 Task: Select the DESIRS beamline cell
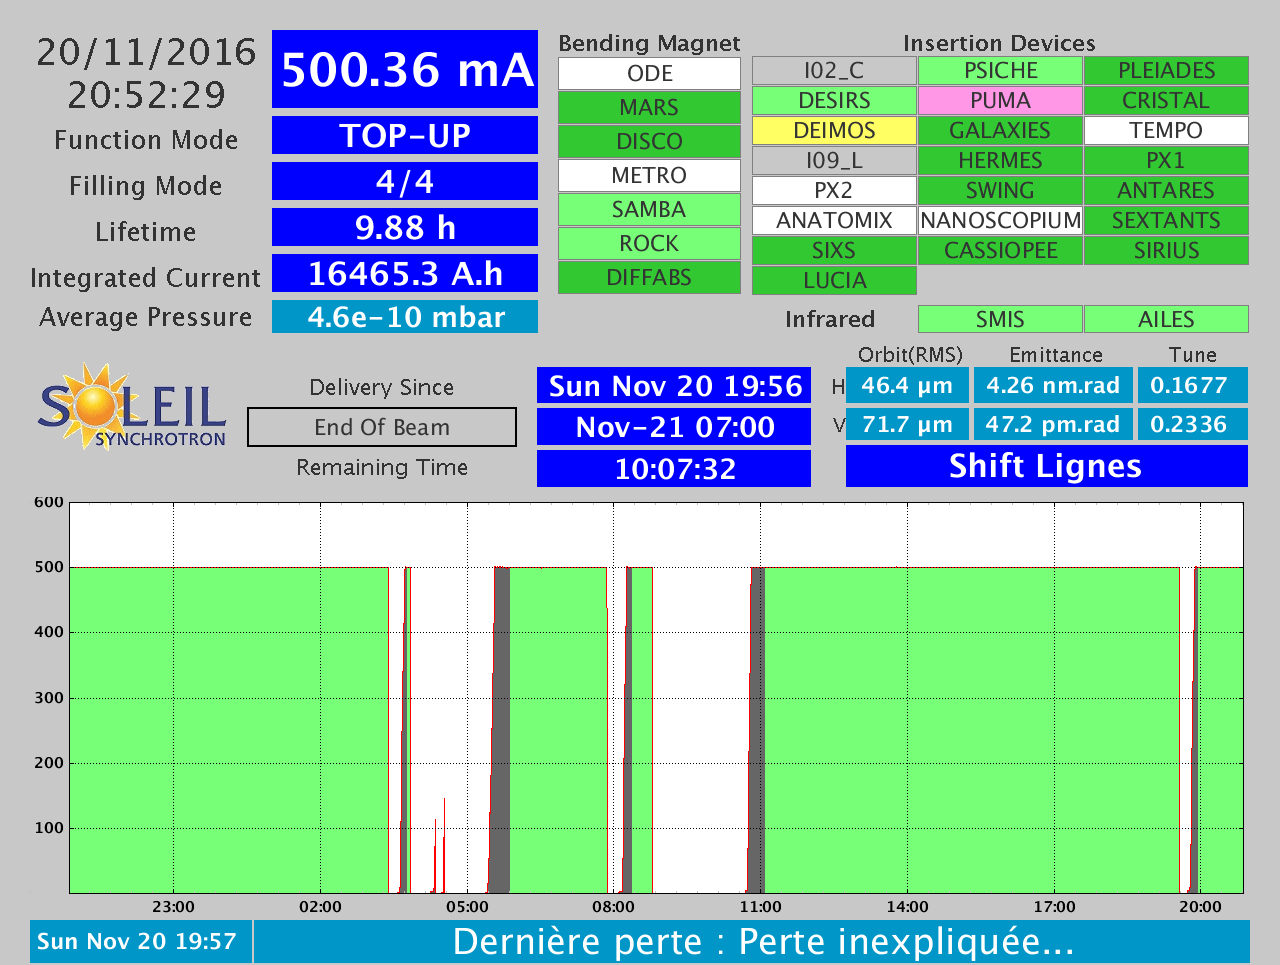click(x=834, y=100)
